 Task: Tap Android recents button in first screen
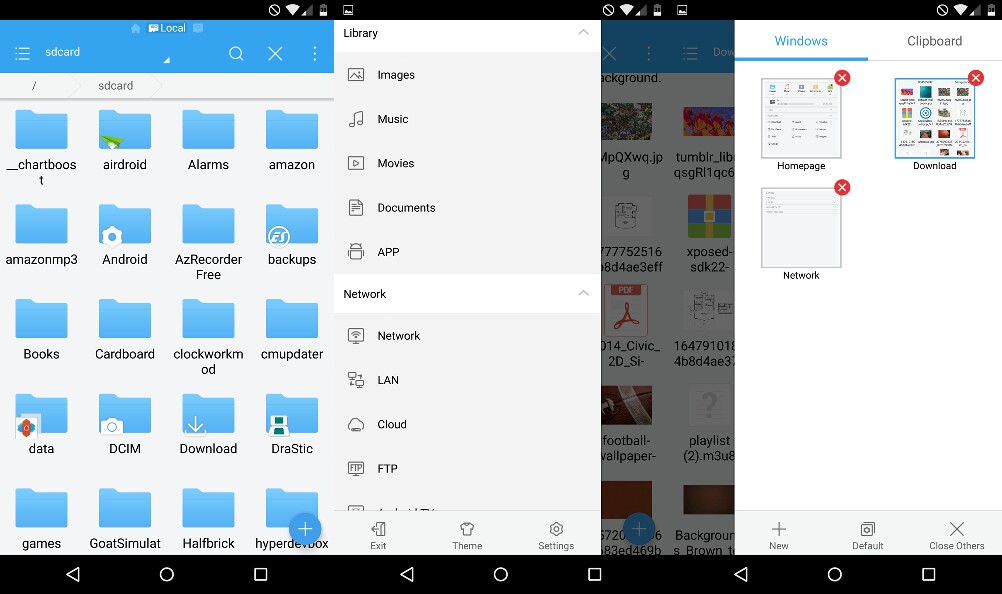pos(261,574)
